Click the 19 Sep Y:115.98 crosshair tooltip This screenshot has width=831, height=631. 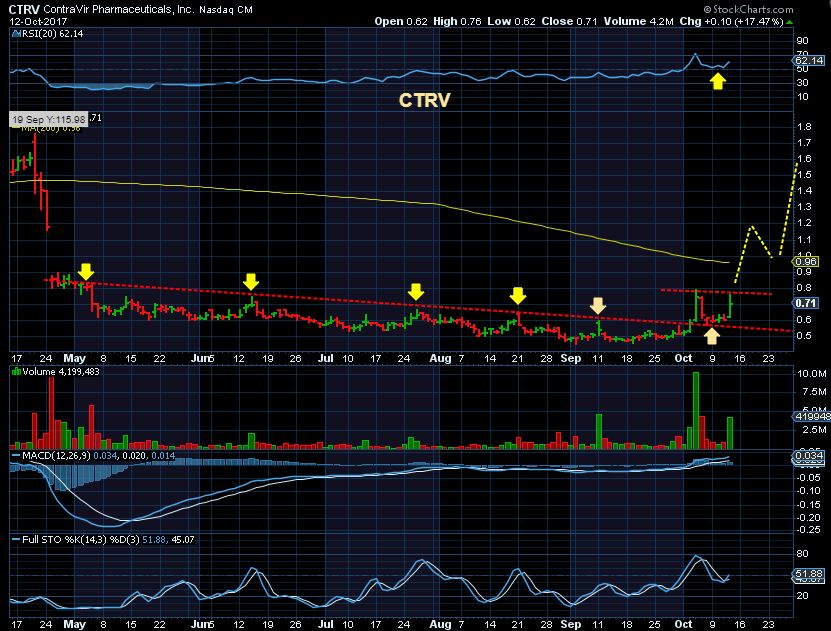[49, 120]
